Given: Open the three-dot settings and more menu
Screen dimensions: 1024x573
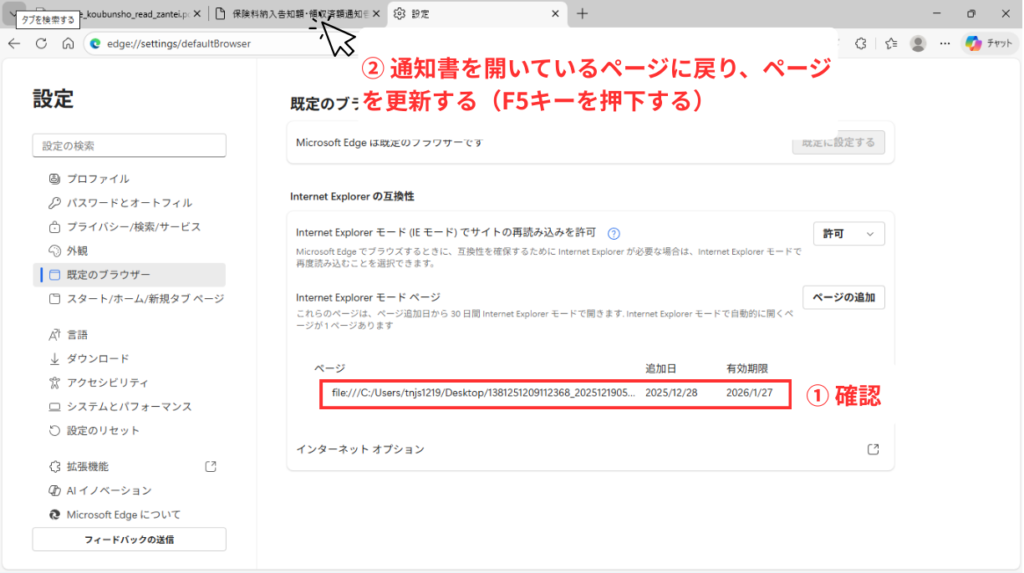Looking at the screenshot, I should [945, 44].
